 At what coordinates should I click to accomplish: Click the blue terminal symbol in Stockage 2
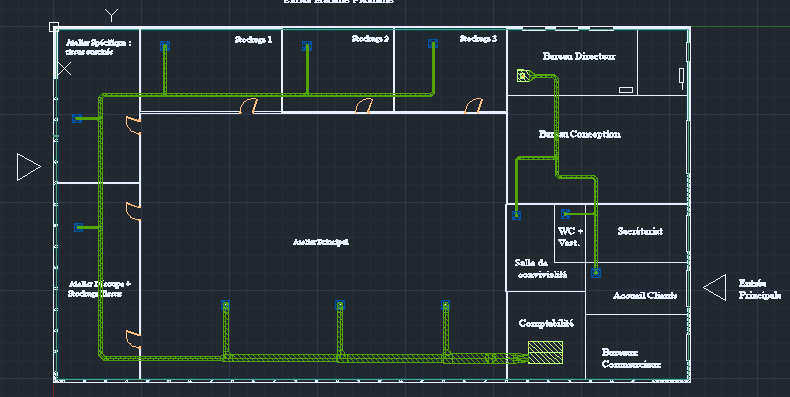point(307,46)
